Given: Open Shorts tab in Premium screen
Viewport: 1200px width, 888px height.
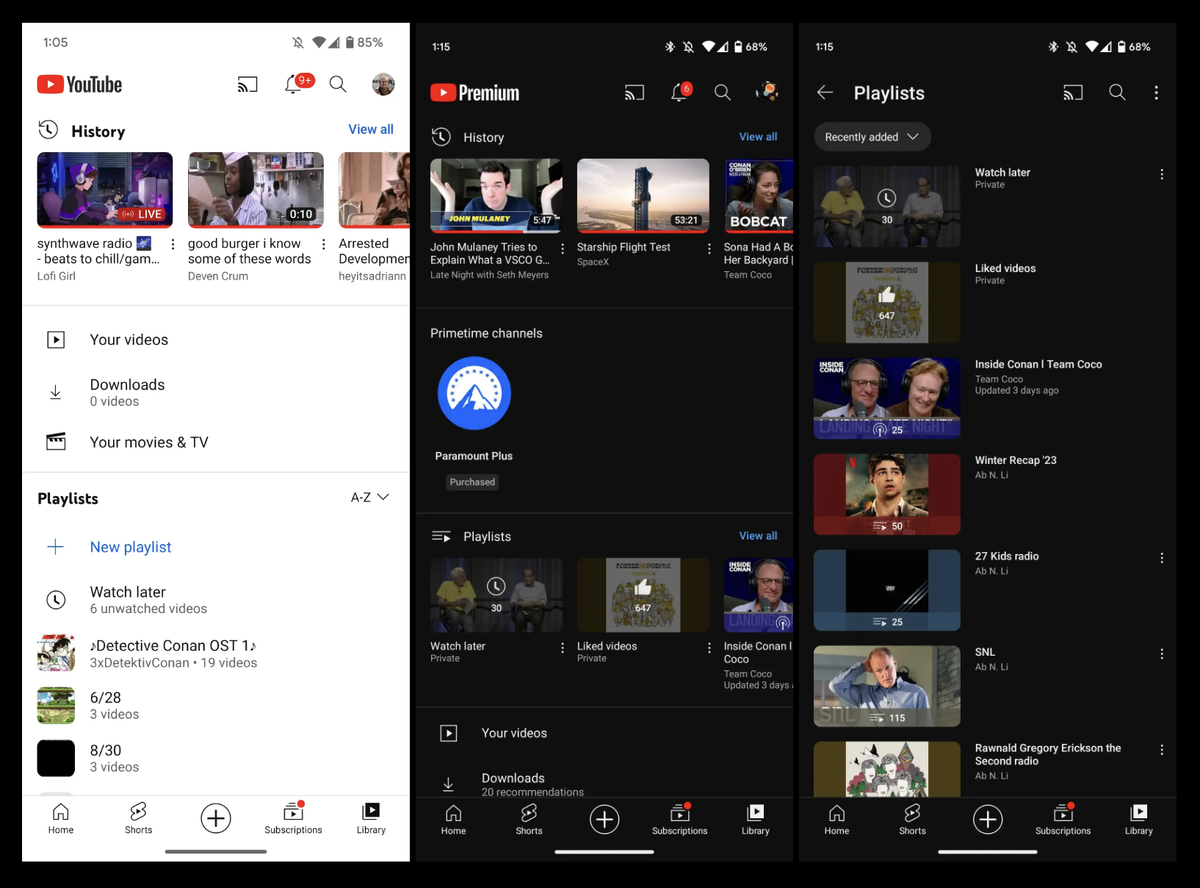Looking at the screenshot, I should click(x=529, y=819).
